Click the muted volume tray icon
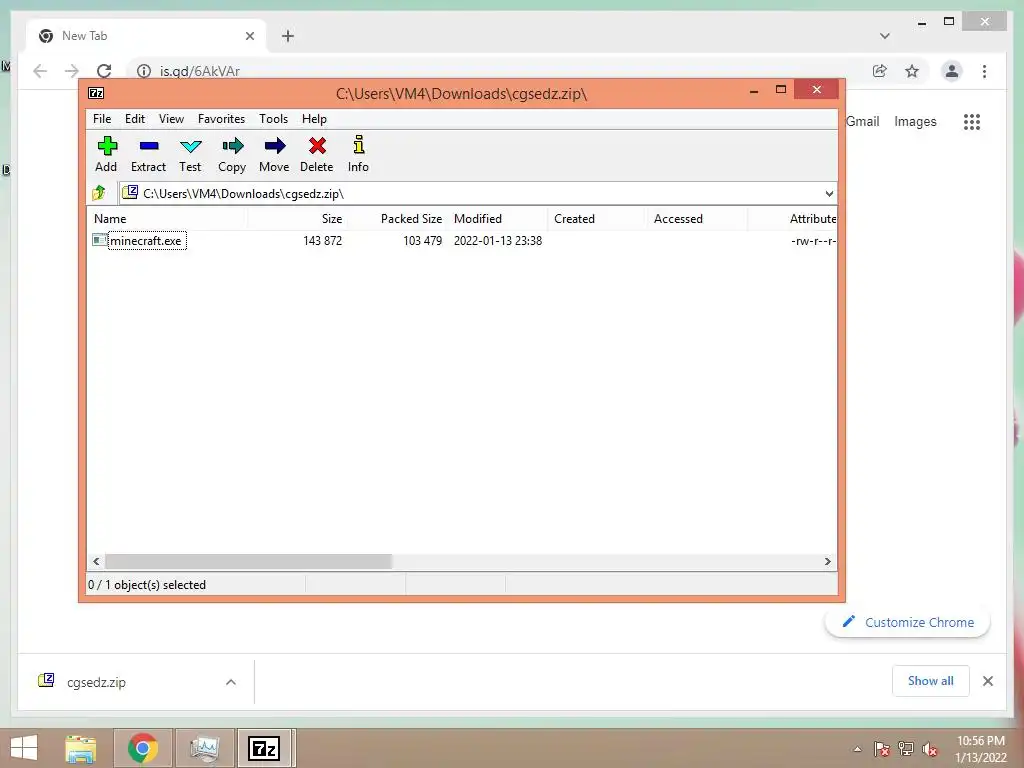1024x768 pixels. pos(930,749)
